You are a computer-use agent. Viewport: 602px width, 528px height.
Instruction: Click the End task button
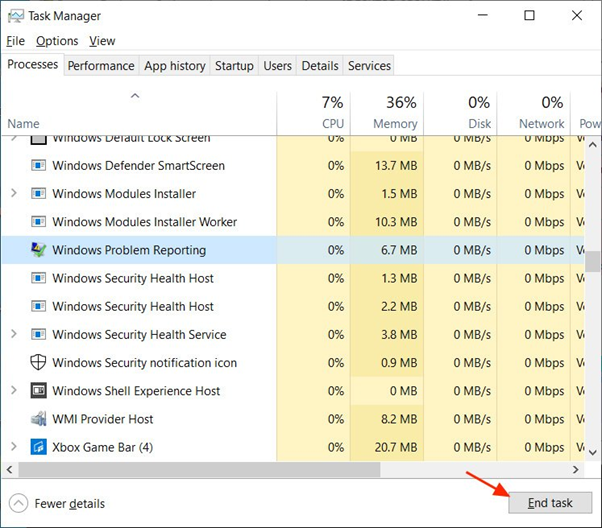(550, 503)
